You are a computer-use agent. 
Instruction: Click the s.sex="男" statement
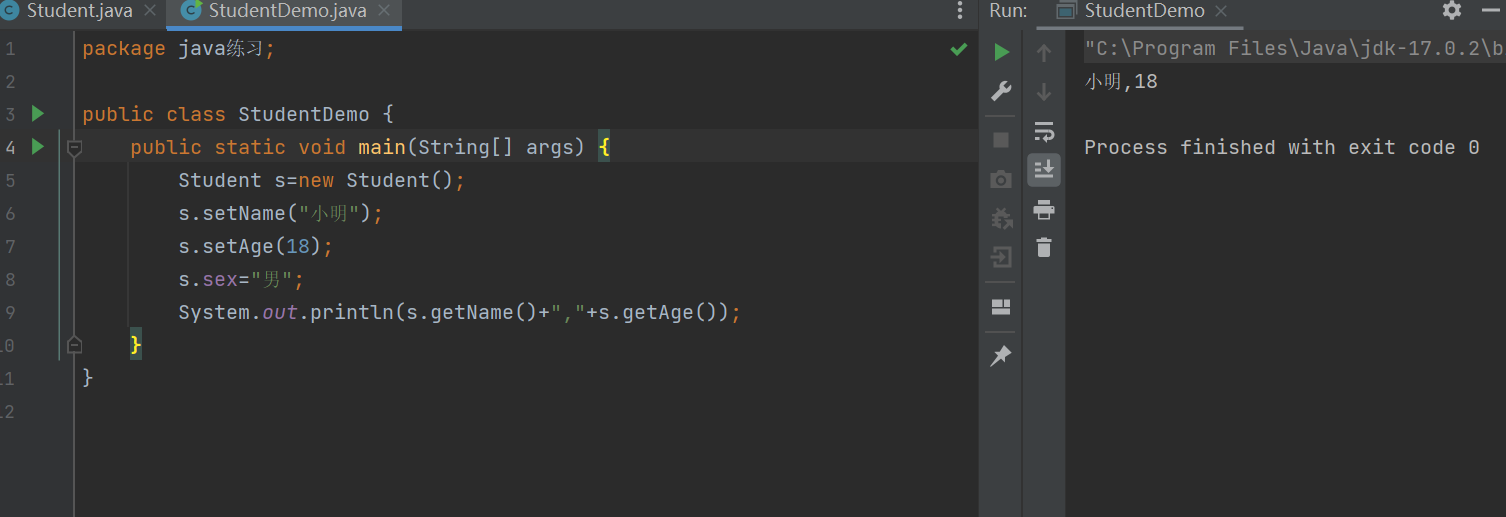[240, 280]
